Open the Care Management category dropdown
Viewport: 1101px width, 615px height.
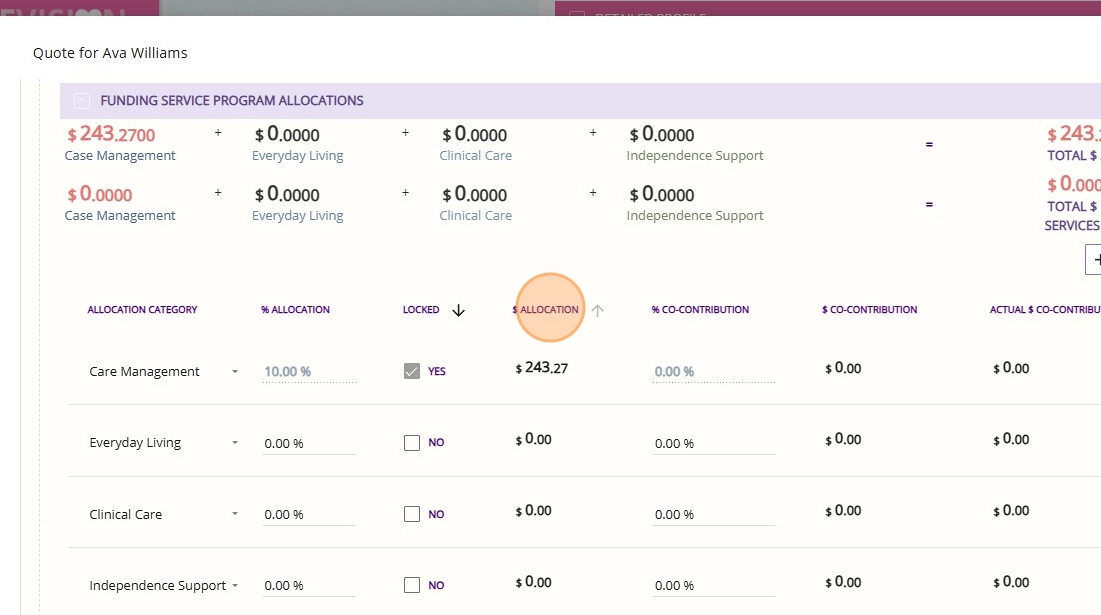[x=235, y=371]
